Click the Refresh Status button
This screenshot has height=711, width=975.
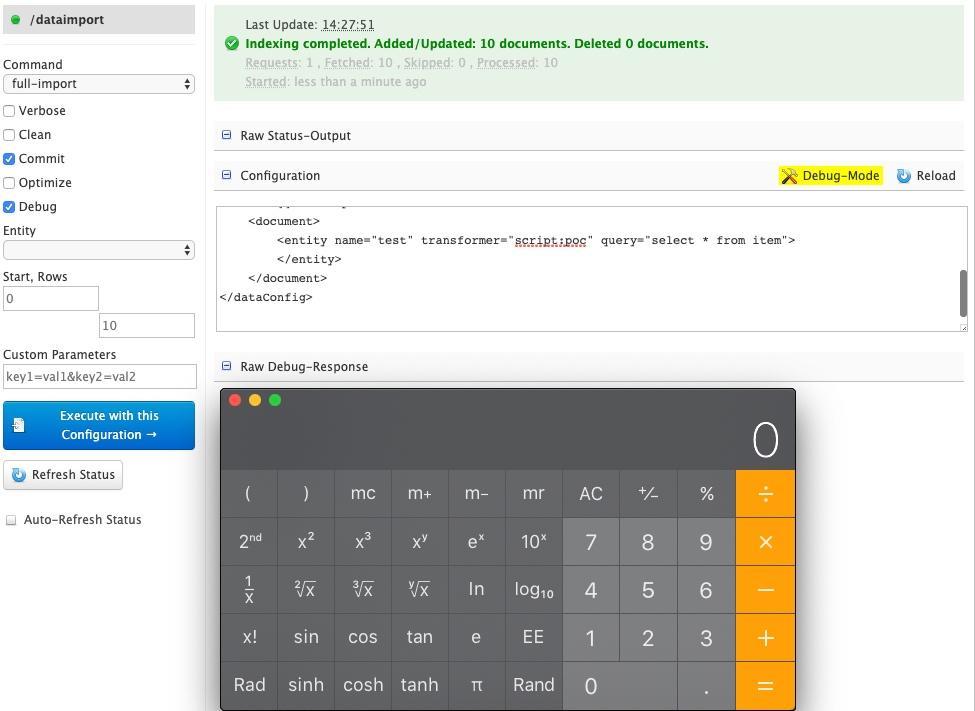63,475
